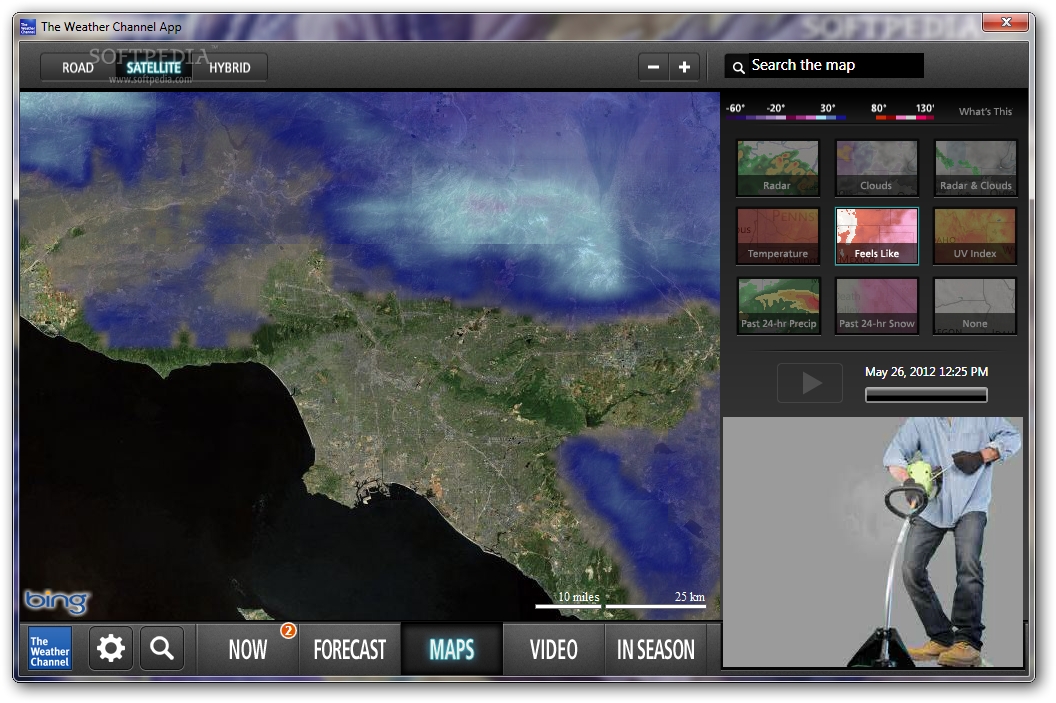Select the Clouds map layer
The height and width of the screenshot is (703, 1056).
876,168
